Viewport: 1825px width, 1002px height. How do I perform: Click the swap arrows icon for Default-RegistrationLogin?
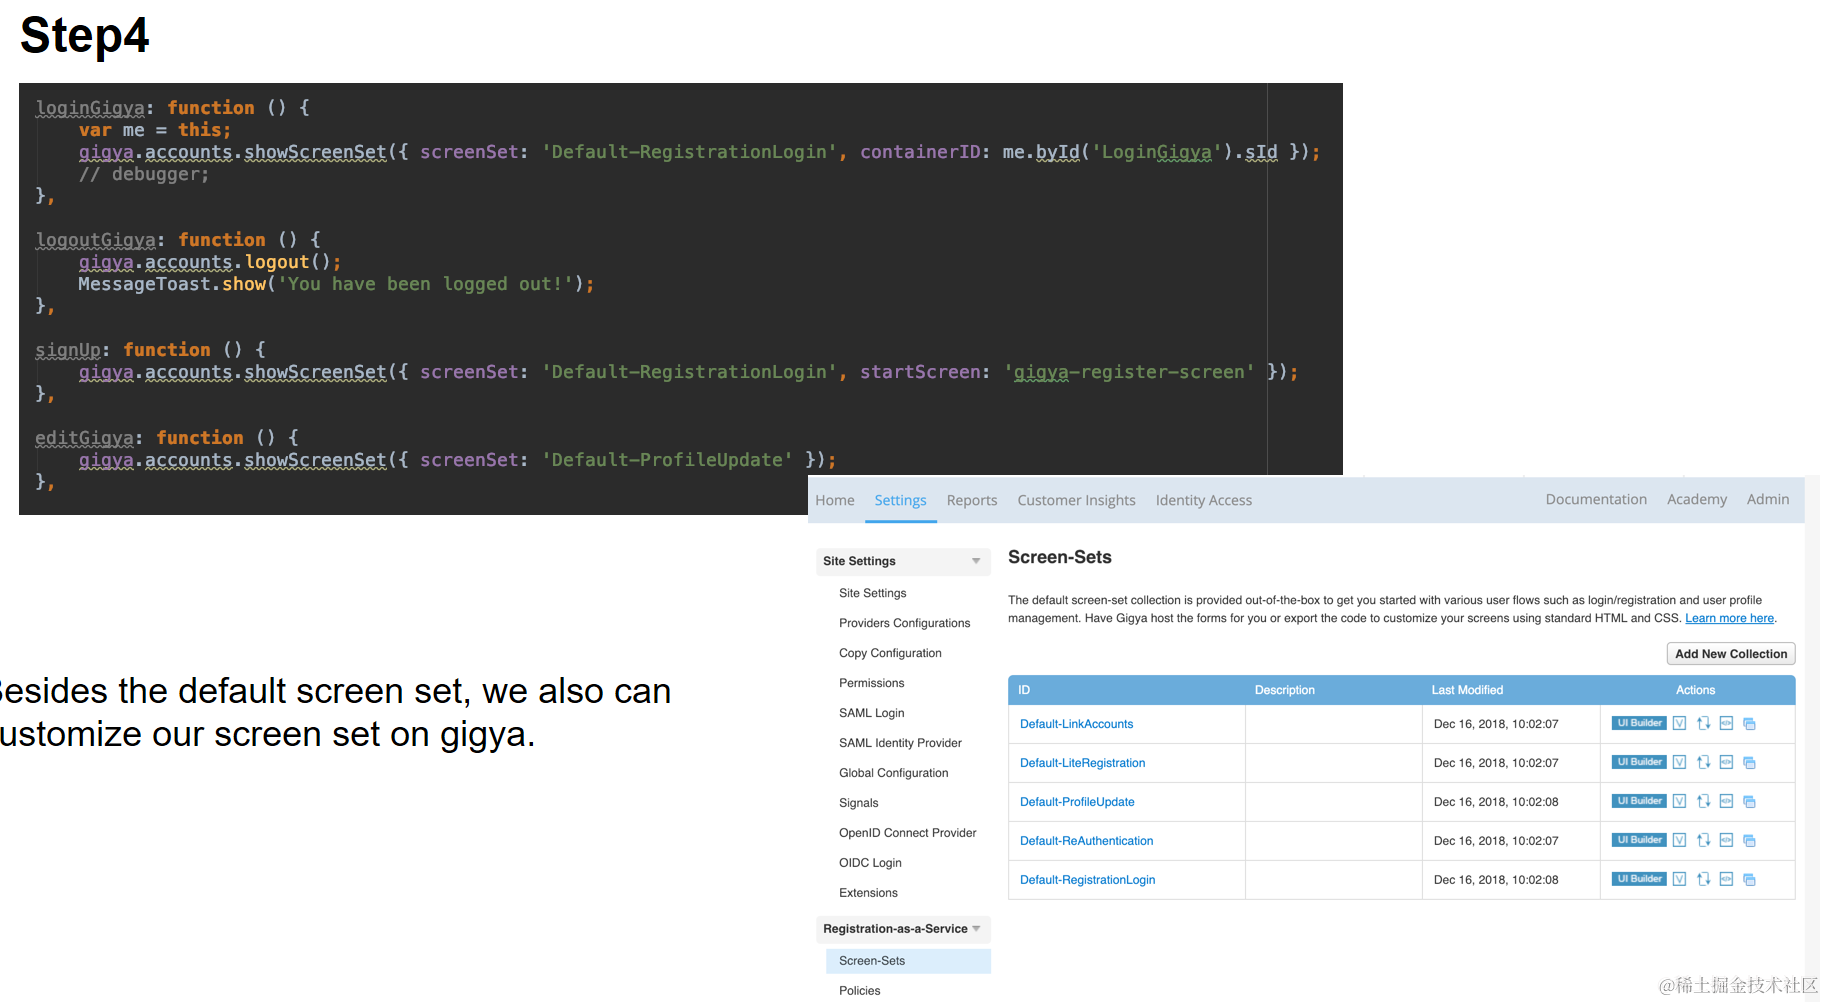click(1703, 879)
